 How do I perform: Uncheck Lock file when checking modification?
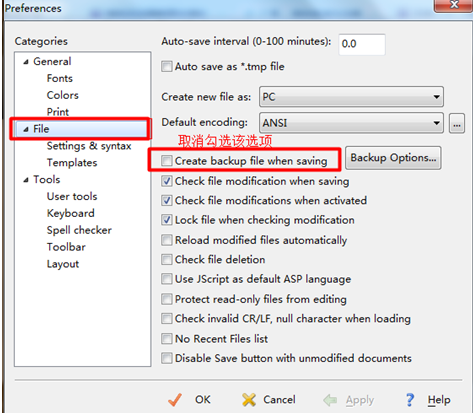(x=167, y=220)
